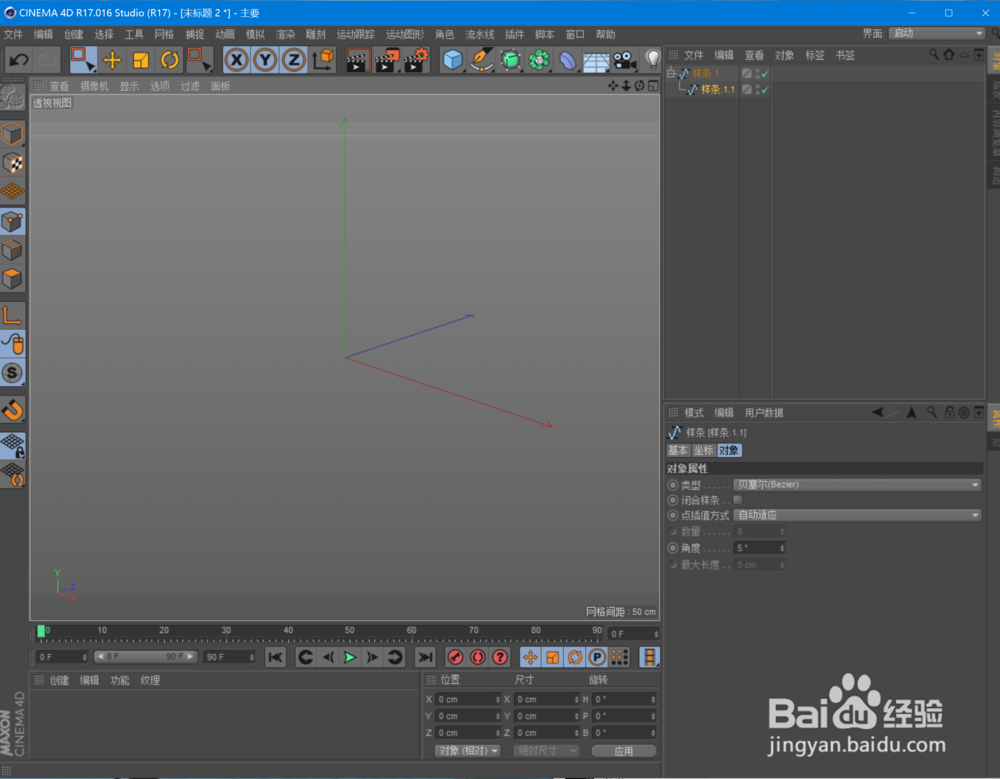The width and height of the screenshot is (1000, 779).
Task: Add a Light object
Action: 652,61
